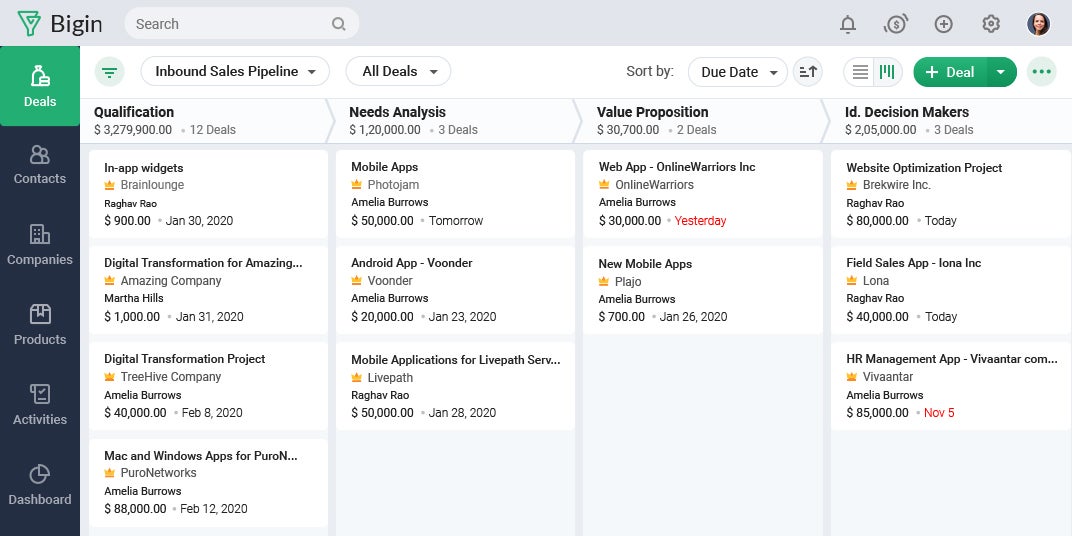The height and width of the screenshot is (536, 1072).
Task: Expand the arrow beside the Deal button
Action: coord(1002,72)
